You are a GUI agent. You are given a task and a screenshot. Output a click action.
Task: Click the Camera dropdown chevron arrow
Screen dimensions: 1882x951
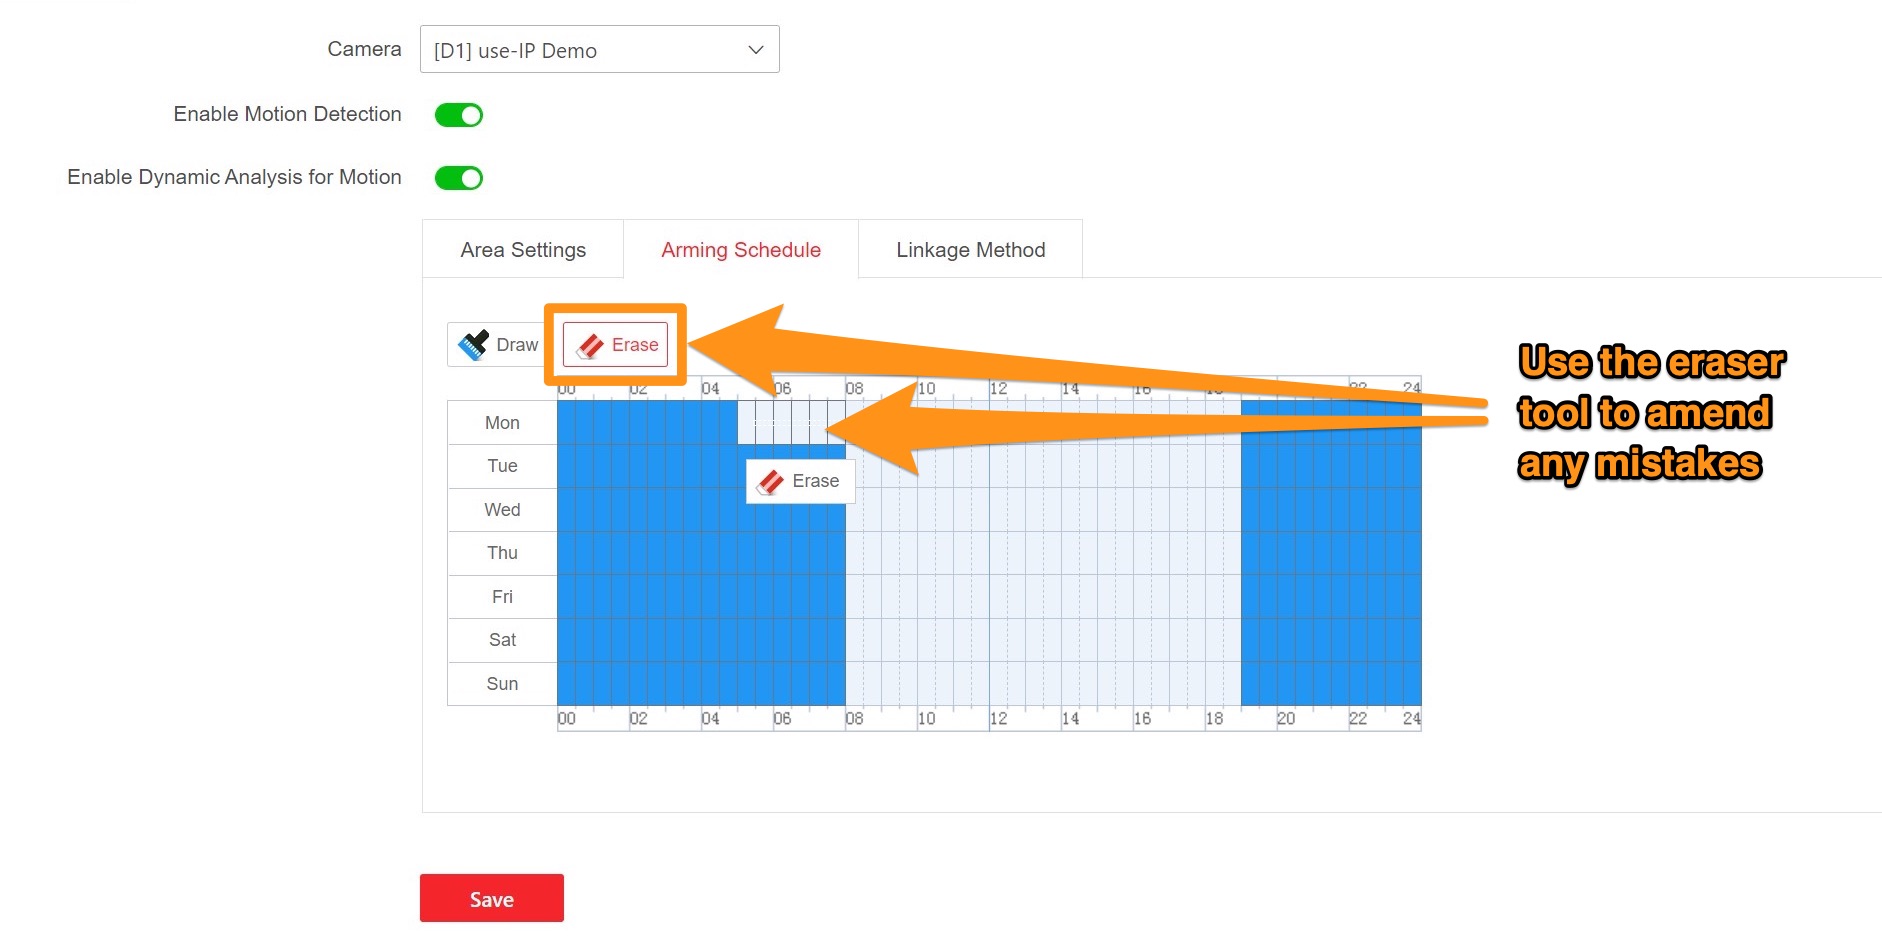coord(756,50)
